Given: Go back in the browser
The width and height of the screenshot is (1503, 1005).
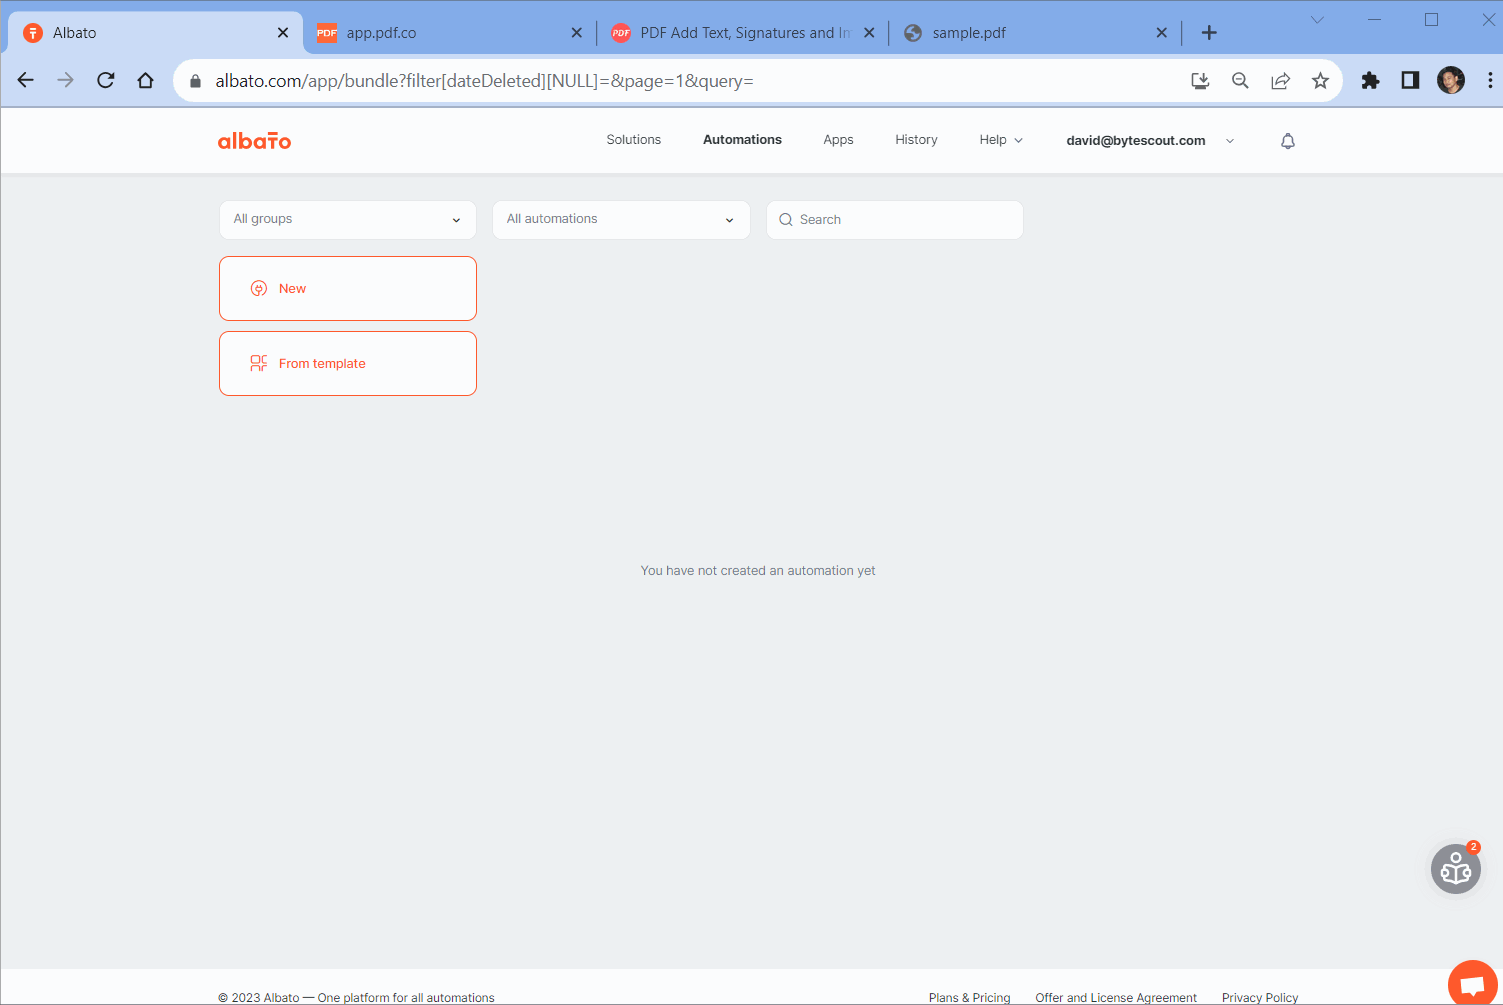Looking at the screenshot, I should coord(26,81).
